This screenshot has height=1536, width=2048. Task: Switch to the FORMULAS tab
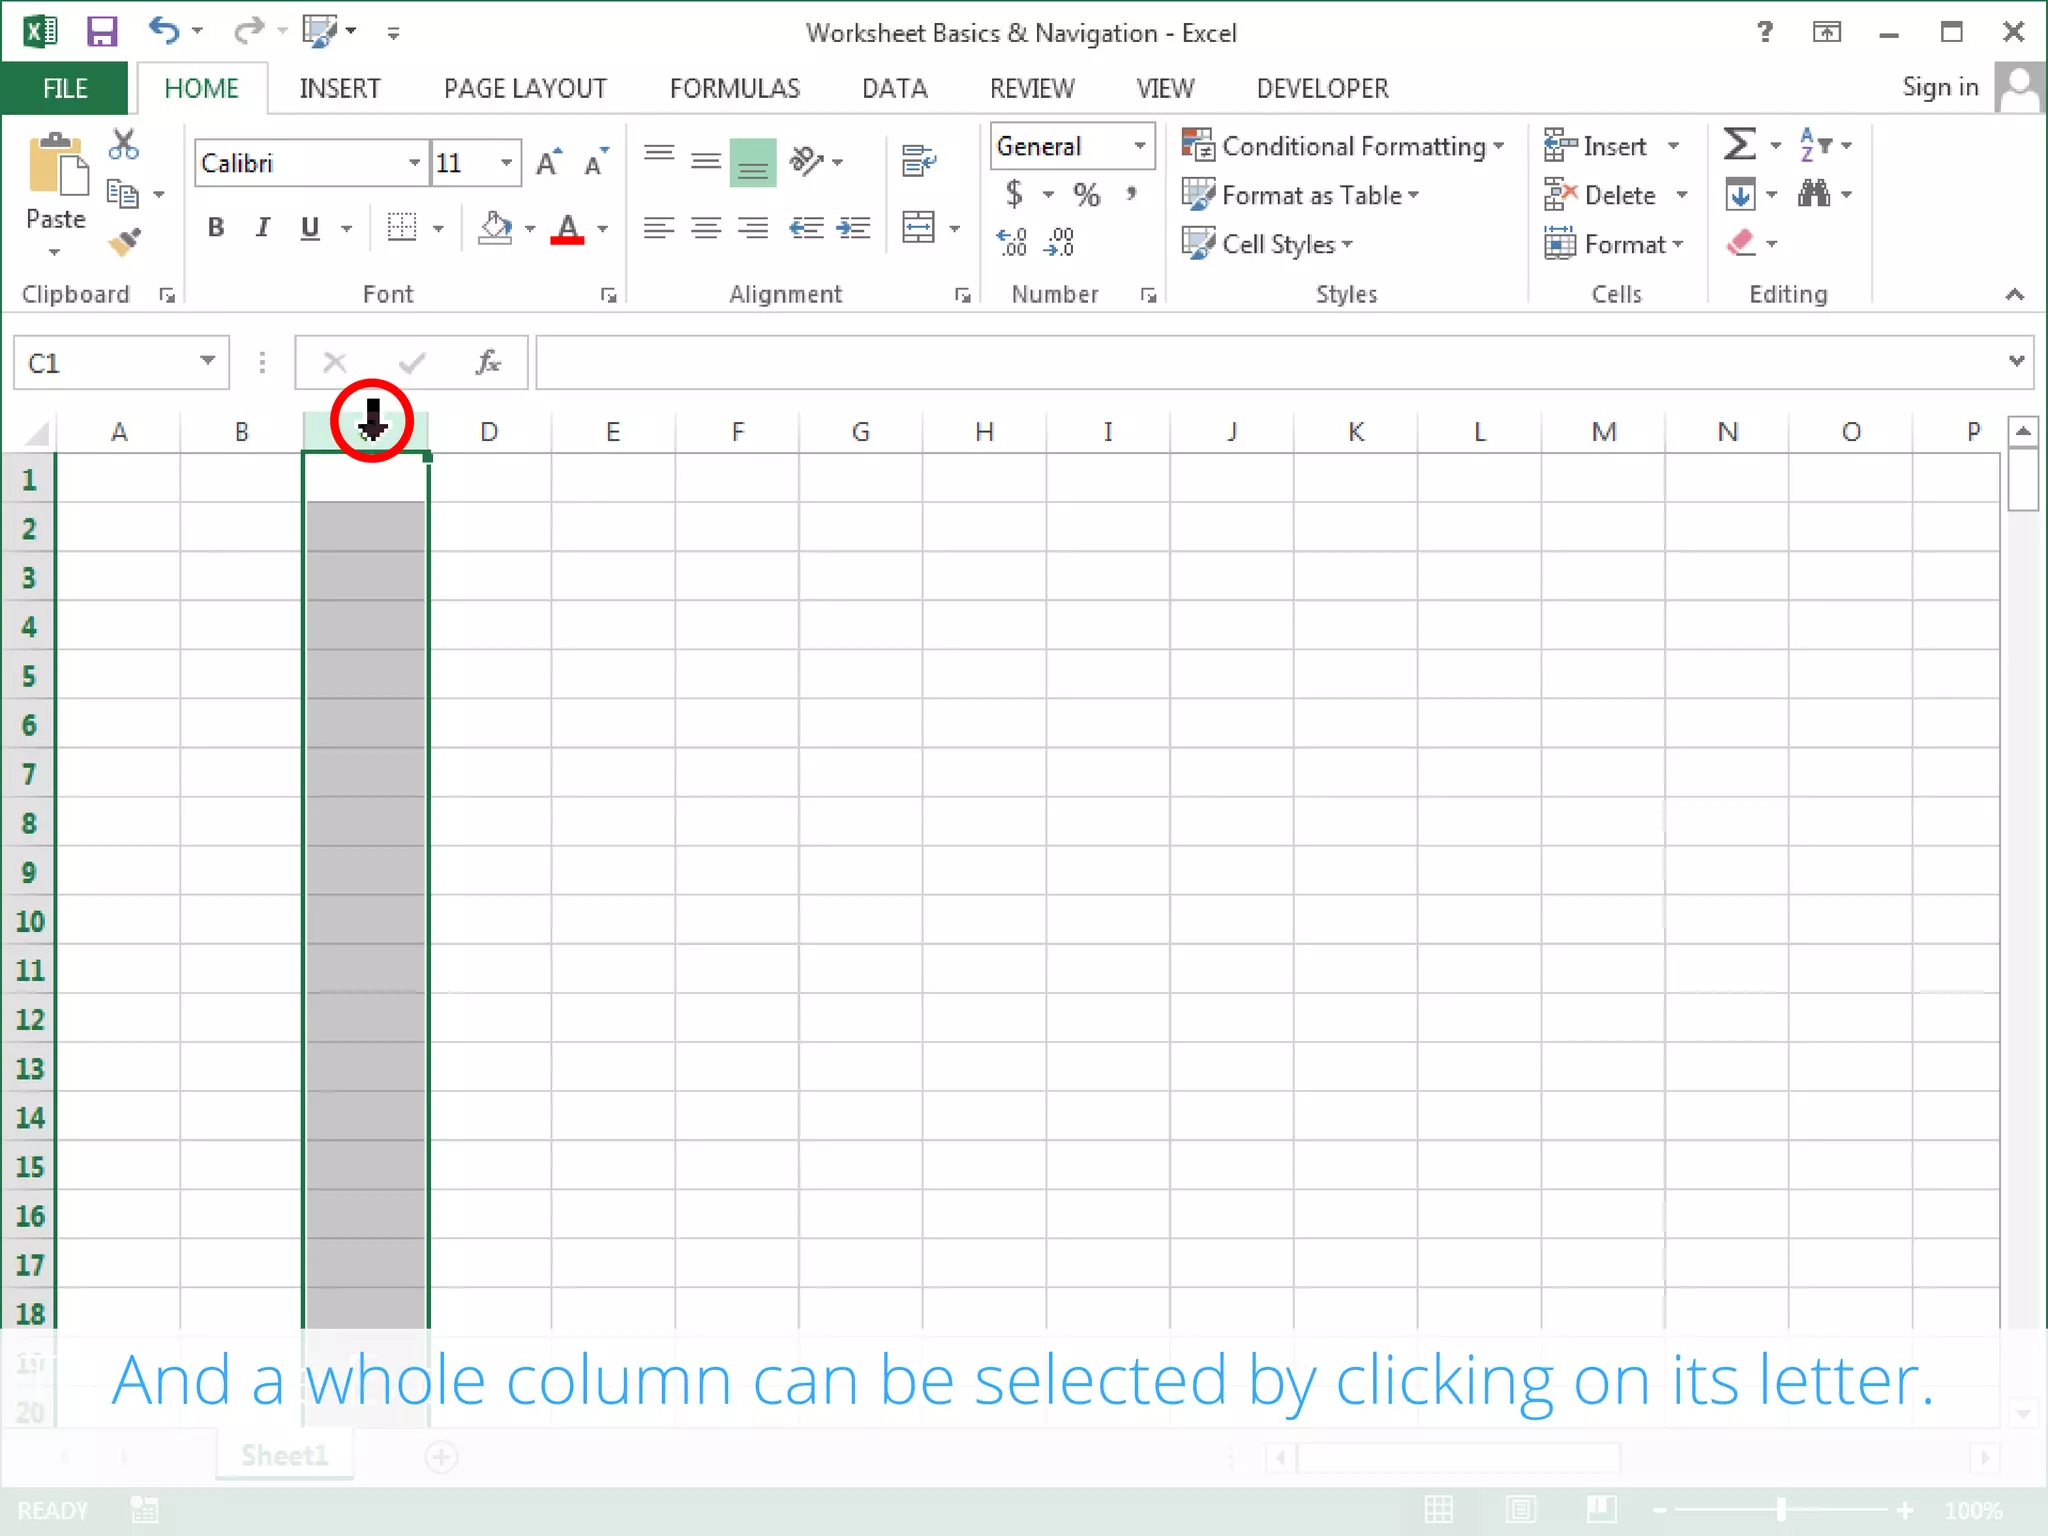tap(734, 88)
